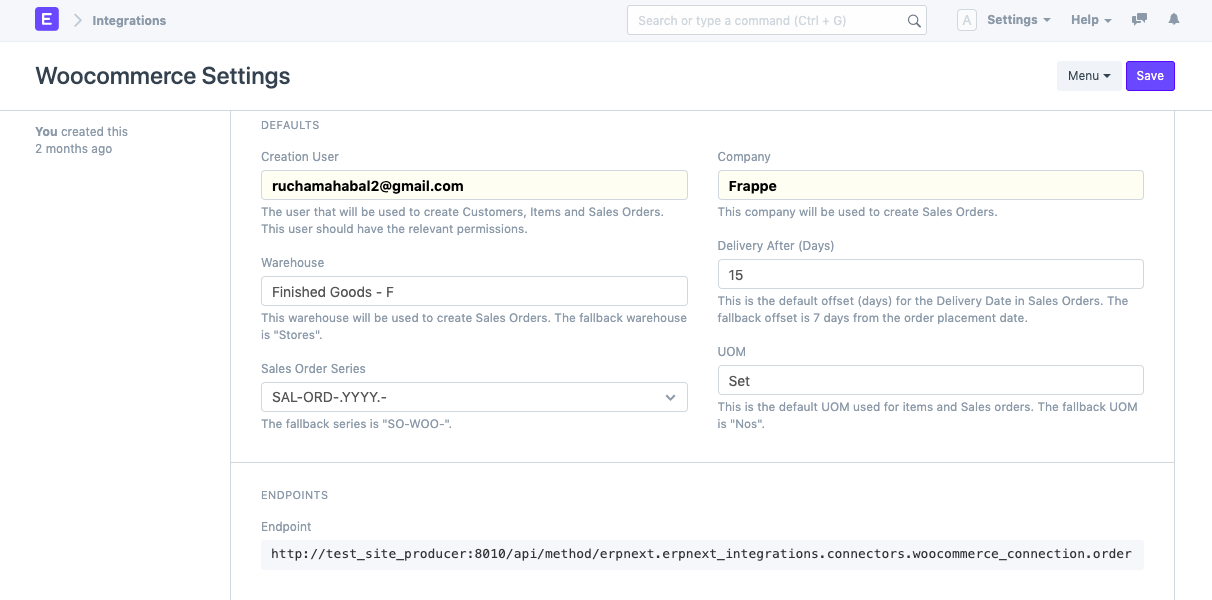Open the Help dropdown
Viewport: 1212px width, 600px height.
point(1089,19)
